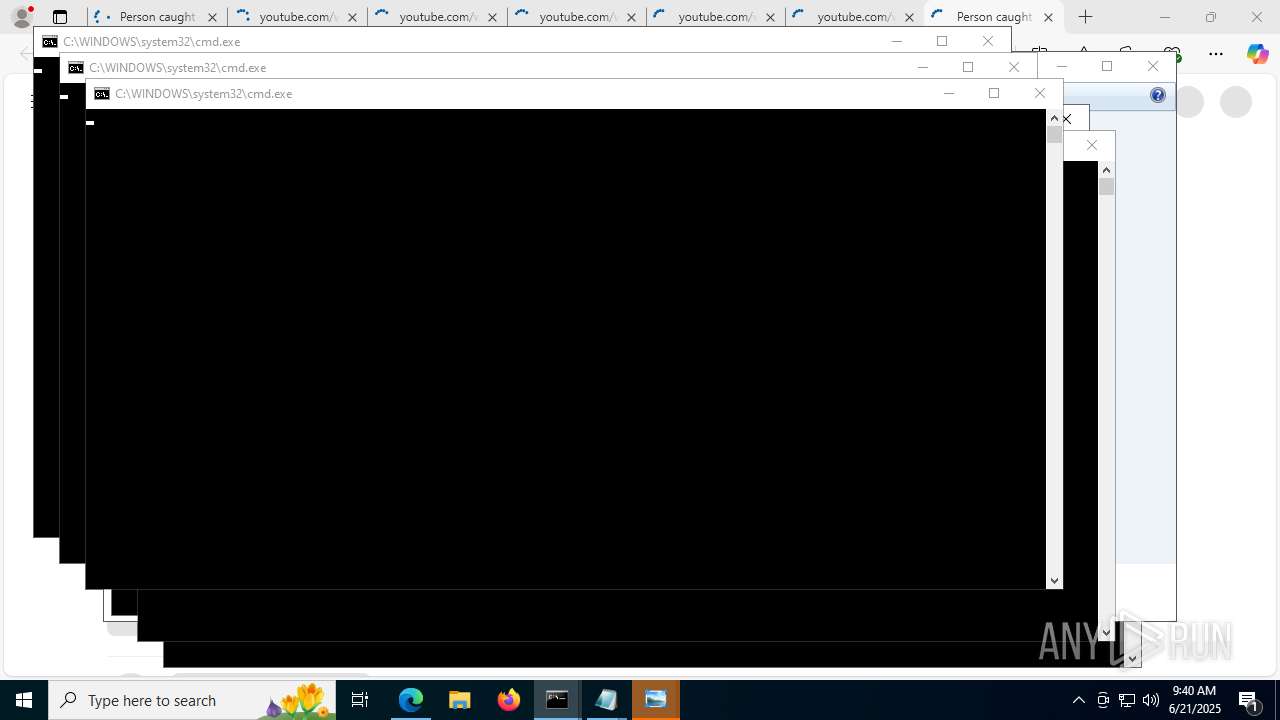Close the second browser tab
The width and height of the screenshot is (1280, 720).
[352, 17]
